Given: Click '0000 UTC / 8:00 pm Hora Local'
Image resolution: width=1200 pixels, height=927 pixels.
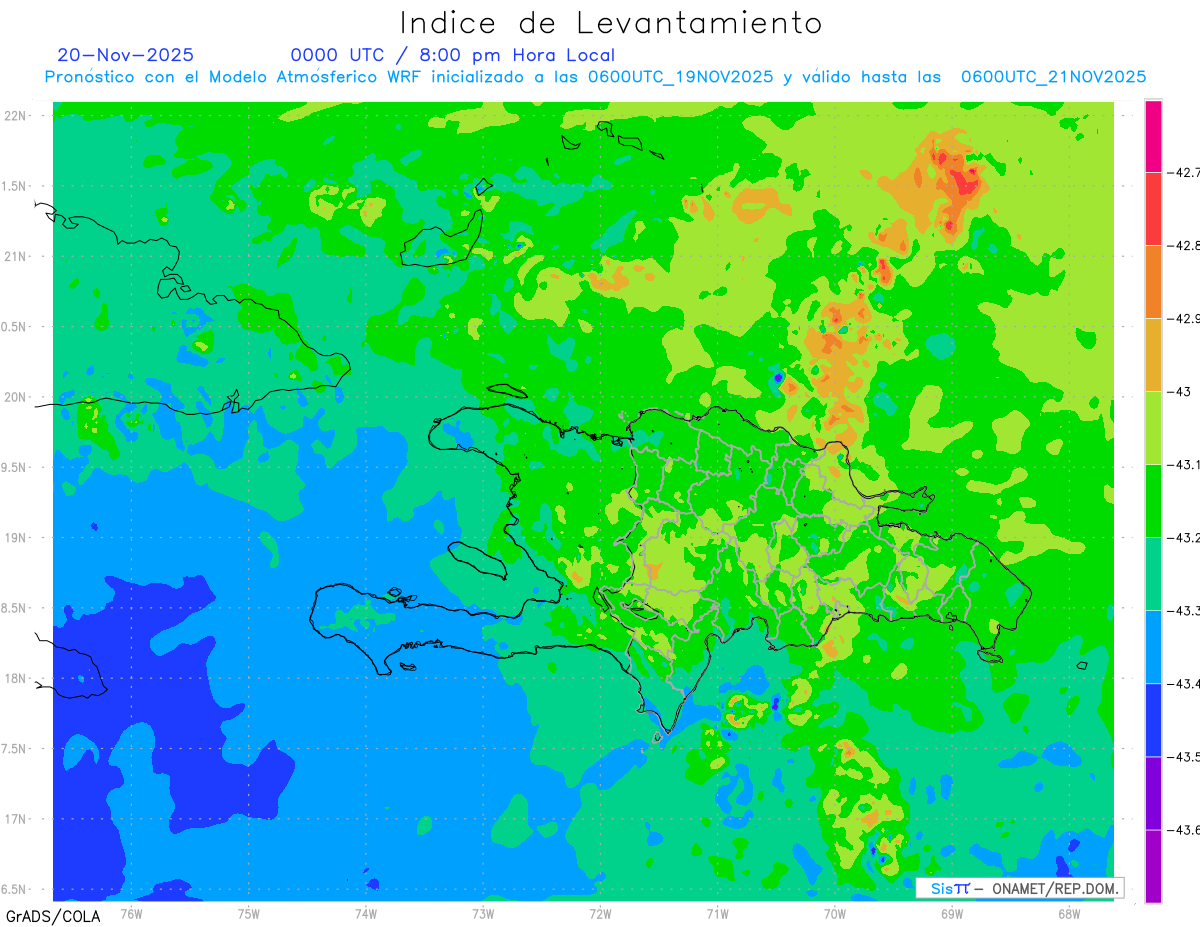Looking at the screenshot, I should point(453,55).
